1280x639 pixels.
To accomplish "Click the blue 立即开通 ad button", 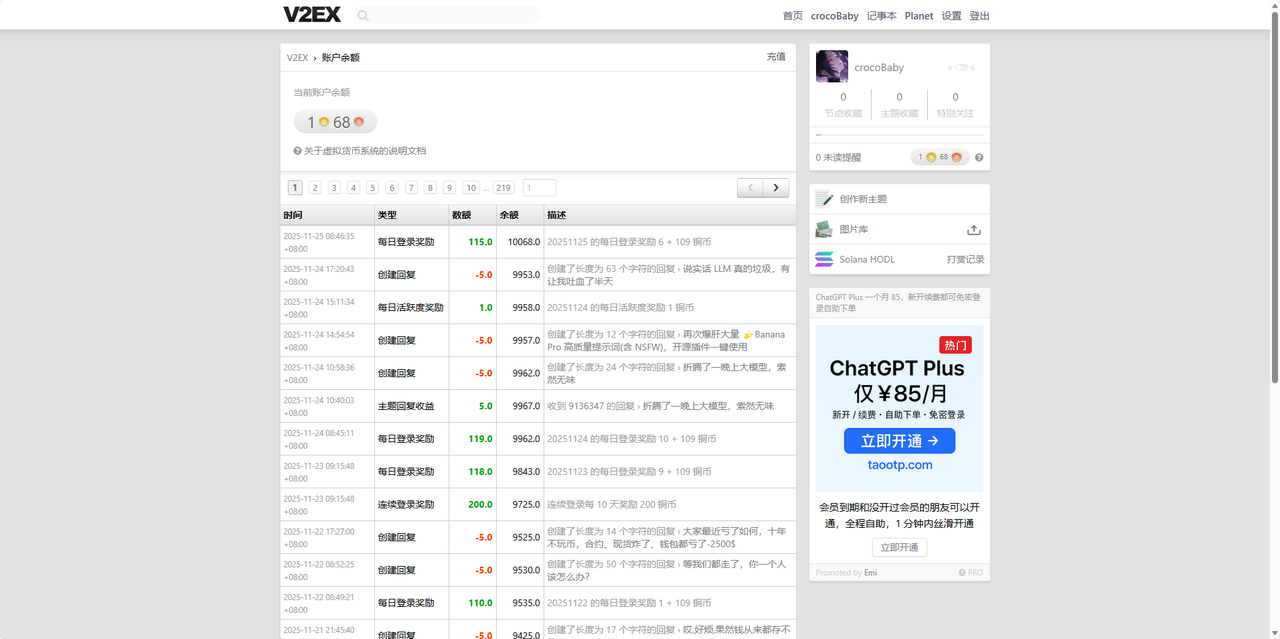I will 899,441.
